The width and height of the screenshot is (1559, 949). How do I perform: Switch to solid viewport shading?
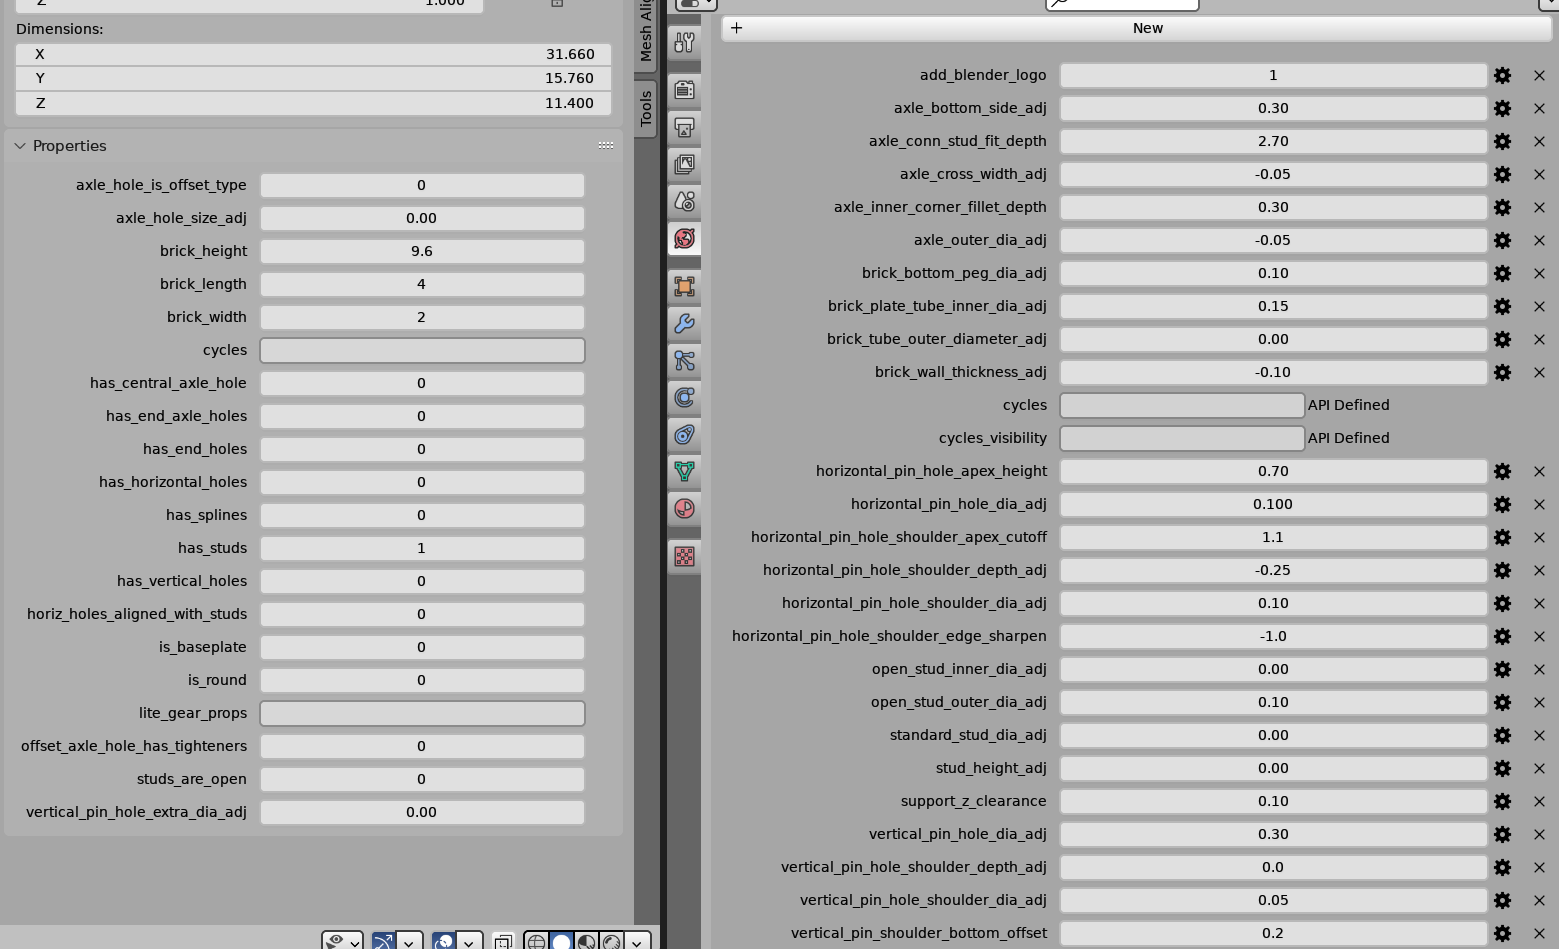pos(561,941)
